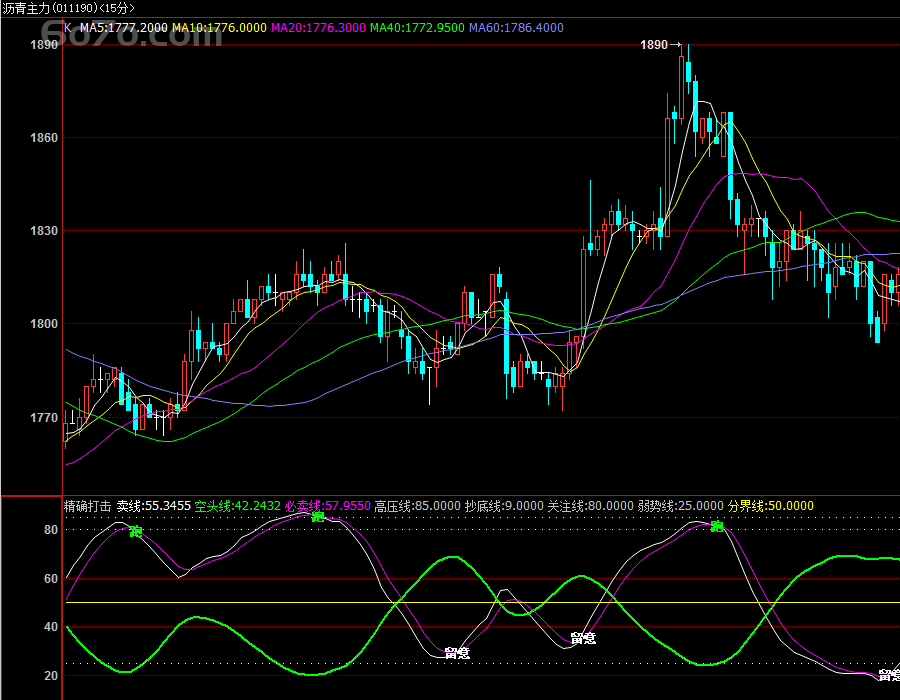Select the yellow 分界线 50.0000 label
The image size is (900, 700).
tap(770, 506)
